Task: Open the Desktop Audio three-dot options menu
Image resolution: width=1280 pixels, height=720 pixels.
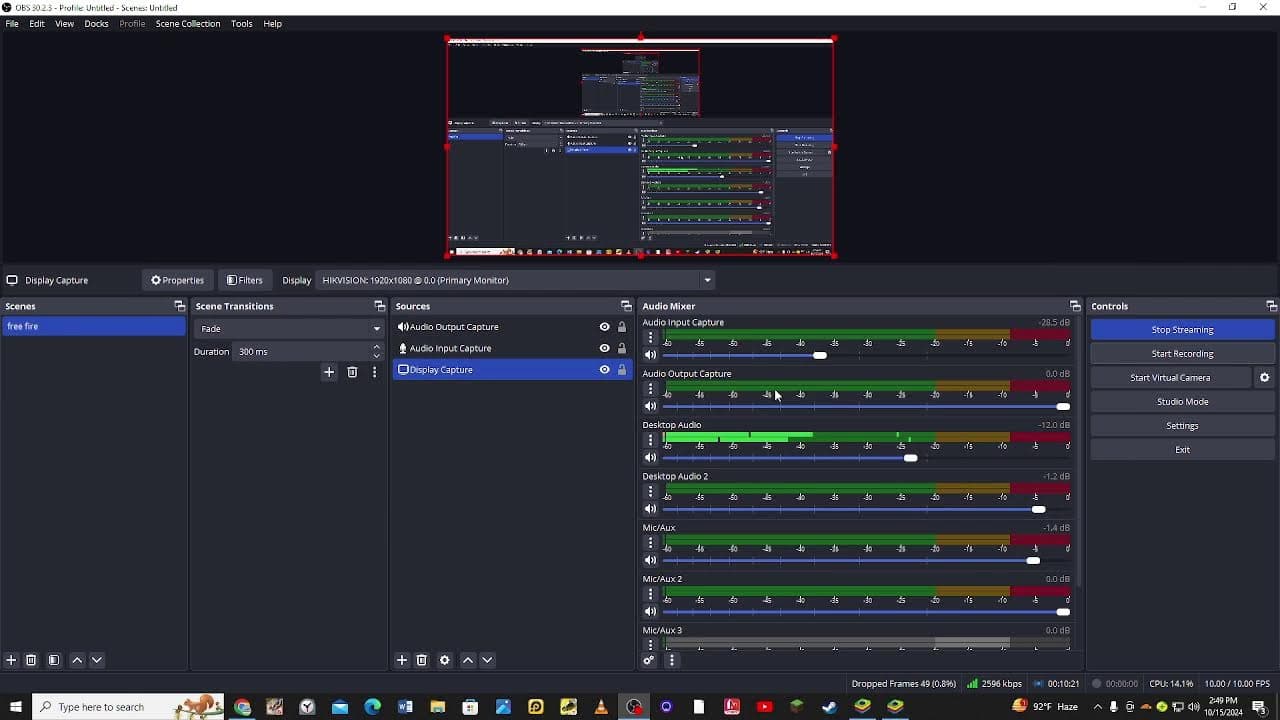Action: coord(650,440)
